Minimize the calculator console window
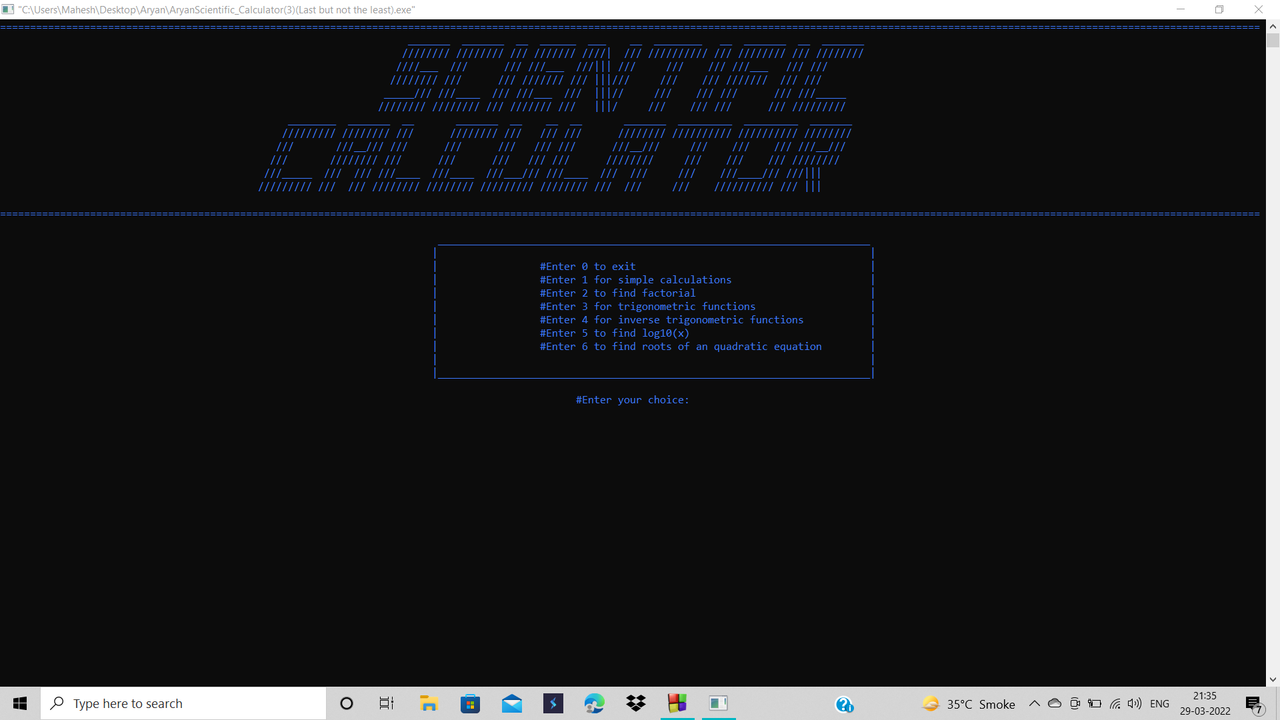The height and width of the screenshot is (720, 1280). pyautogui.click(x=1180, y=9)
